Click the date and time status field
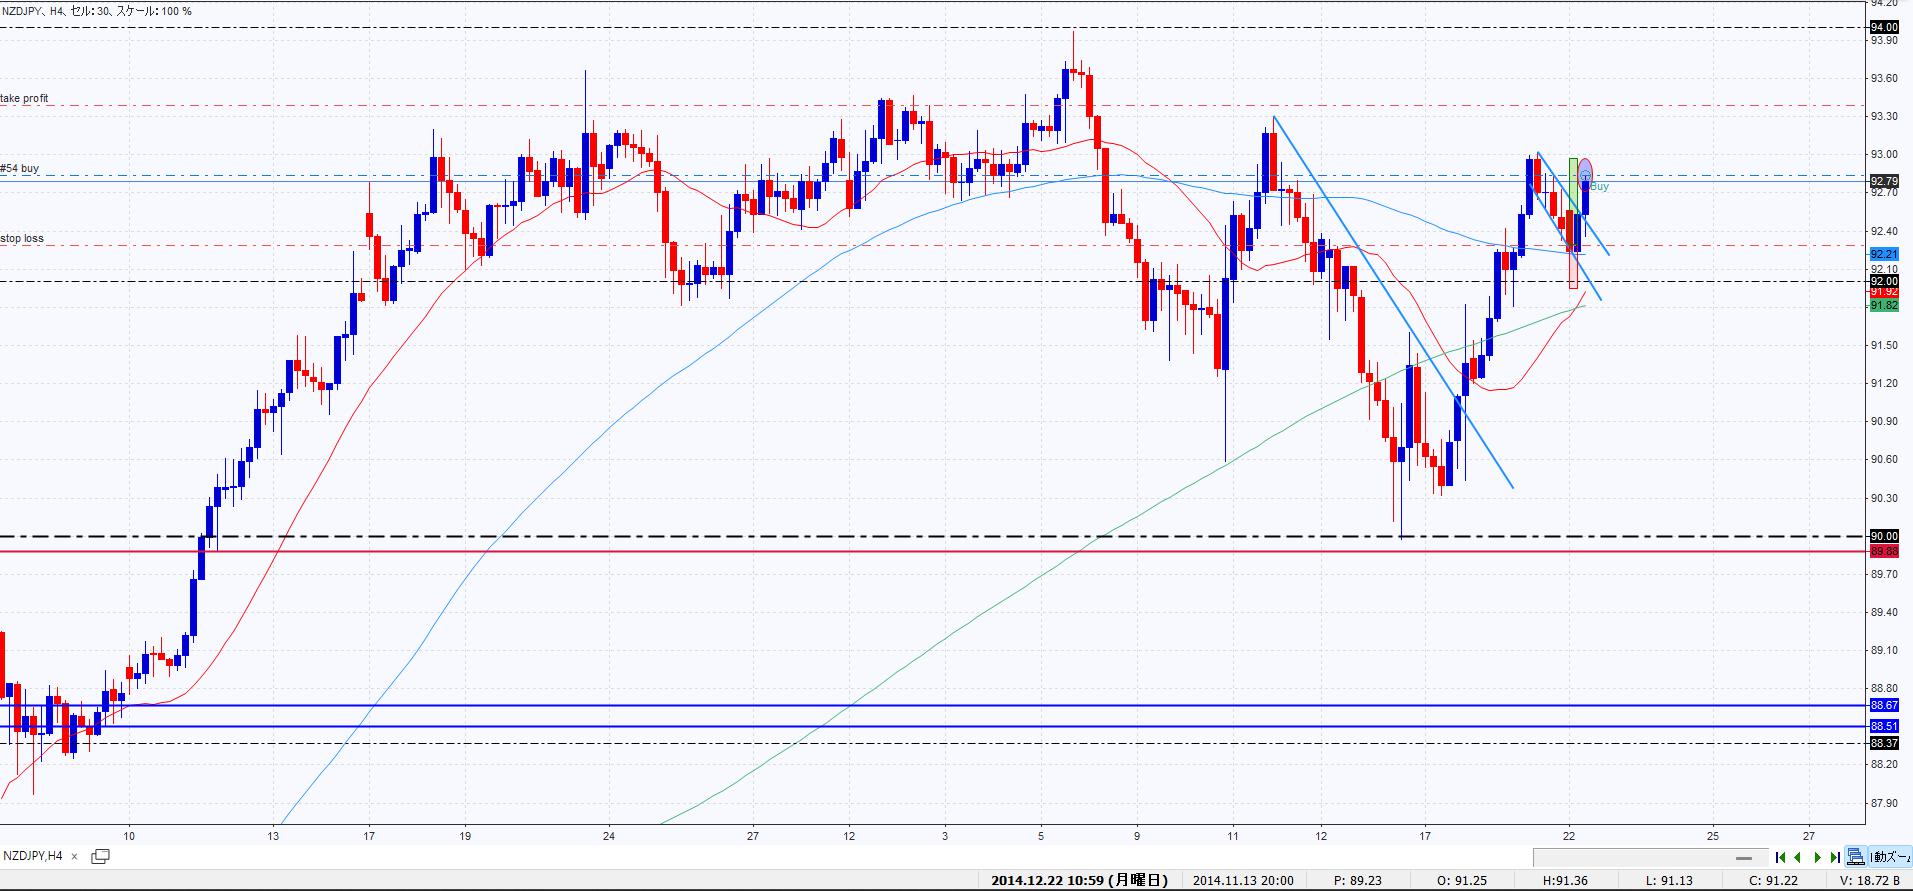 [1079, 881]
